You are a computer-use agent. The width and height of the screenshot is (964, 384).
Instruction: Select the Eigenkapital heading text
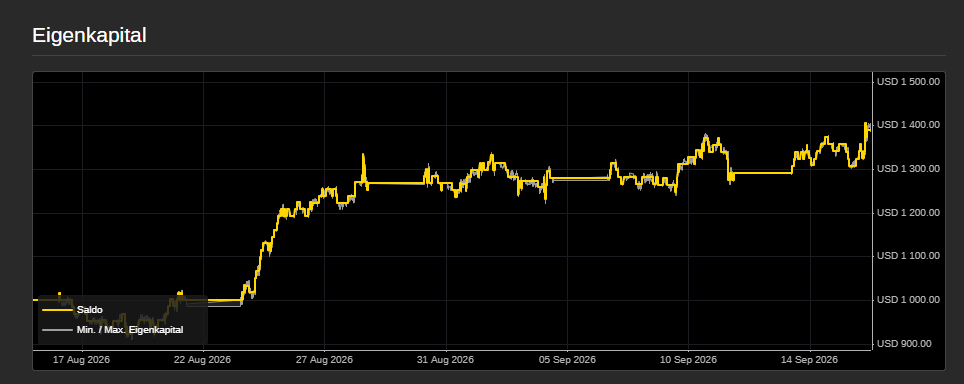(x=89, y=36)
